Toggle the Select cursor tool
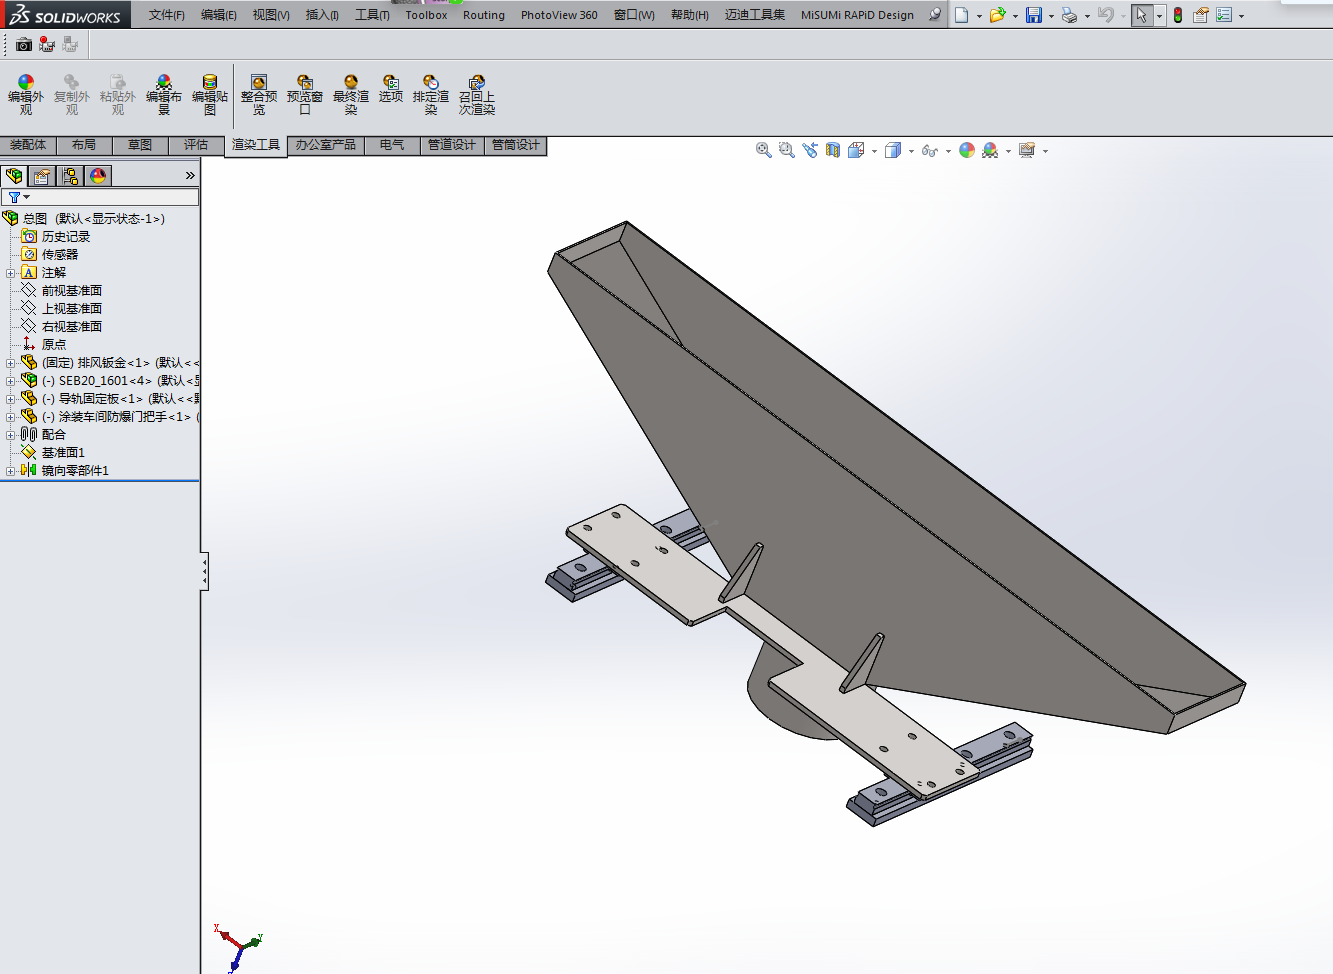The height and width of the screenshot is (974, 1333). tap(1142, 15)
